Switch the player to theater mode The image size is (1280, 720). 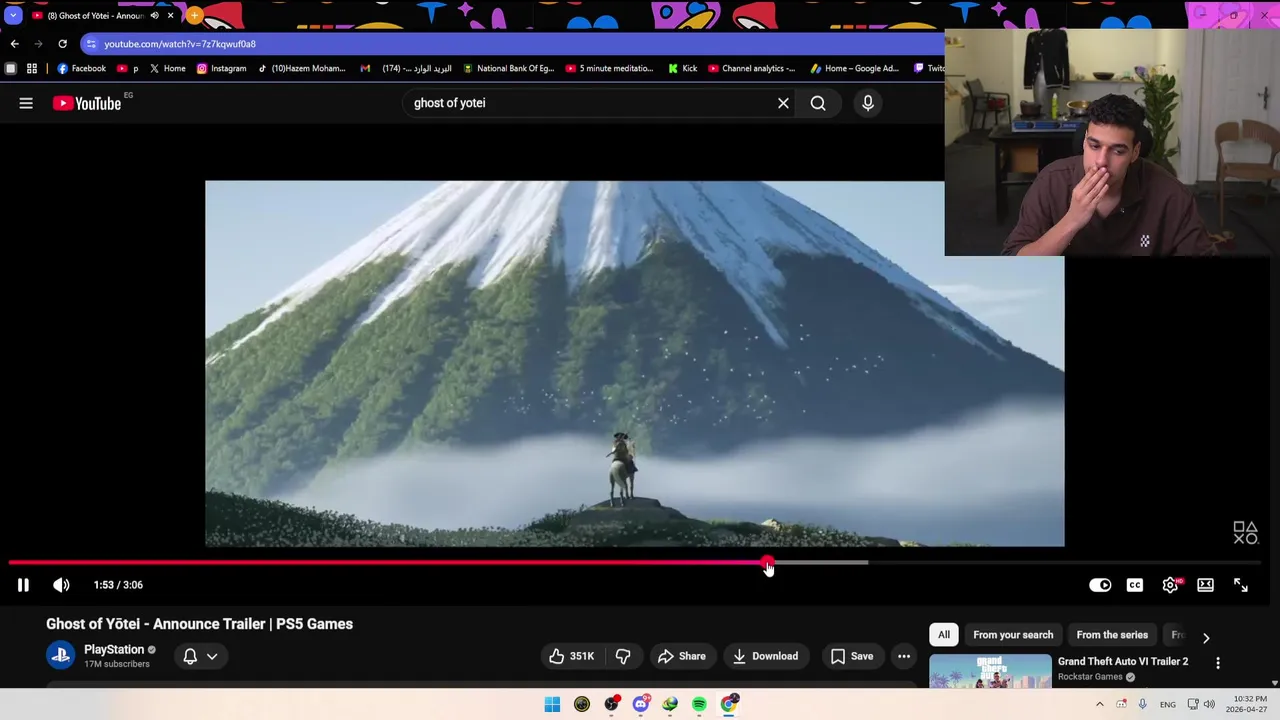[x=1205, y=585]
